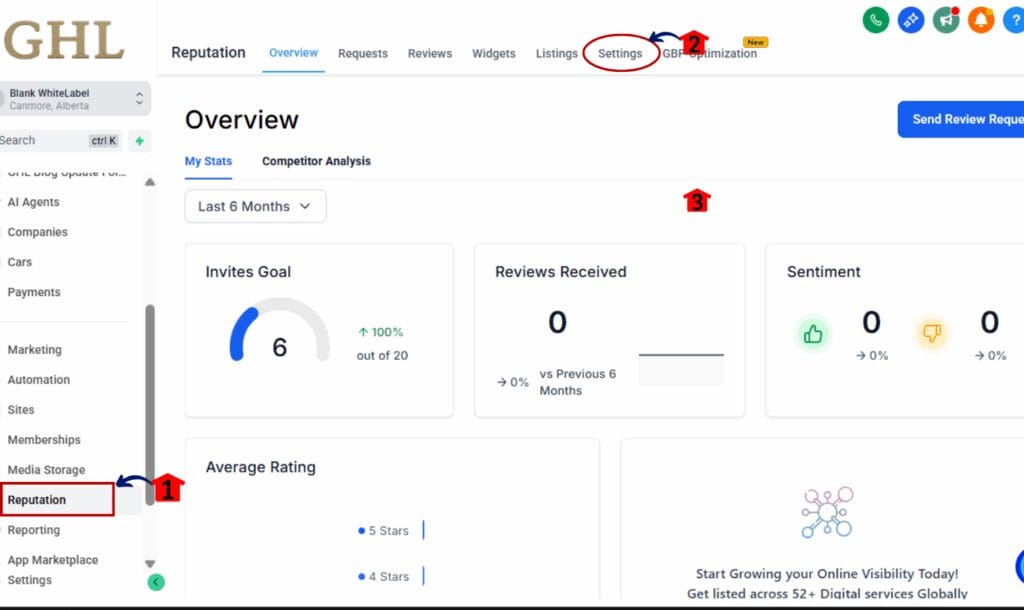Viewport: 1024px width, 610px height.
Task: Expand the Last 6 Months date dropdown
Action: pos(255,206)
